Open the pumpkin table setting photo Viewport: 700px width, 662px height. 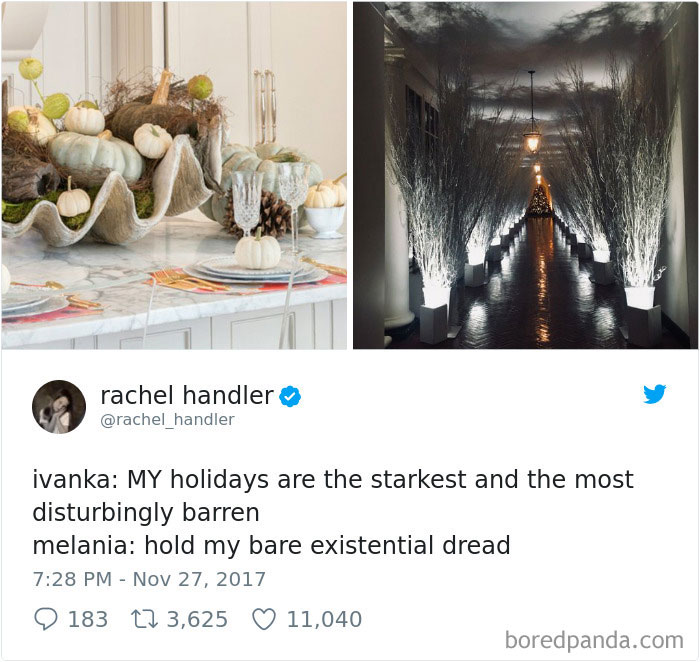[x=174, y=175]
